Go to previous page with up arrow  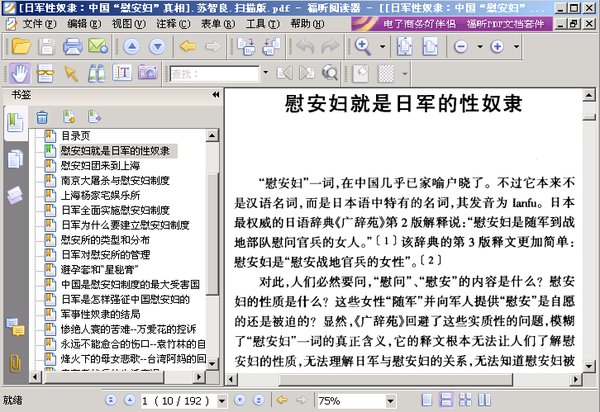click(132, 46)
